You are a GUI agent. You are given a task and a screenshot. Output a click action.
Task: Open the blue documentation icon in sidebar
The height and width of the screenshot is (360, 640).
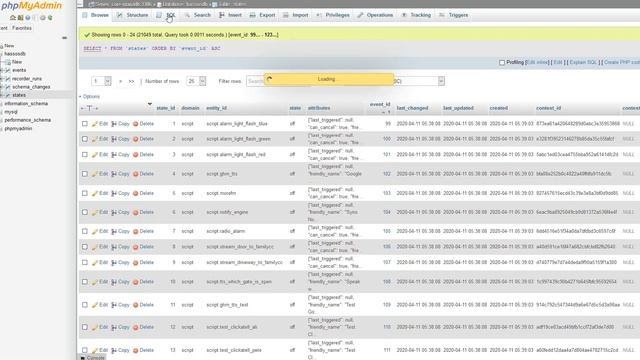pyautogui.click(x=28, y=18)
